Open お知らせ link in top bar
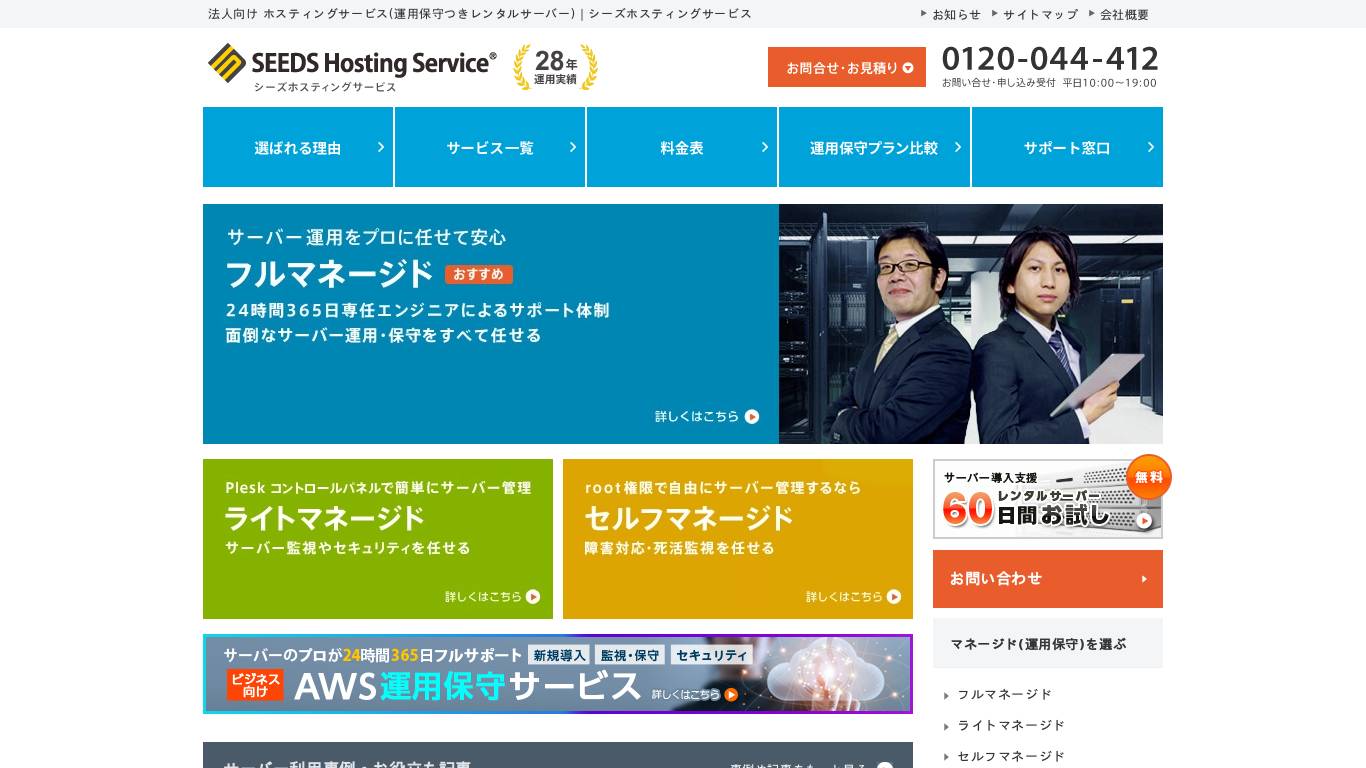The image size is (1366, 768). pos(956,14)
